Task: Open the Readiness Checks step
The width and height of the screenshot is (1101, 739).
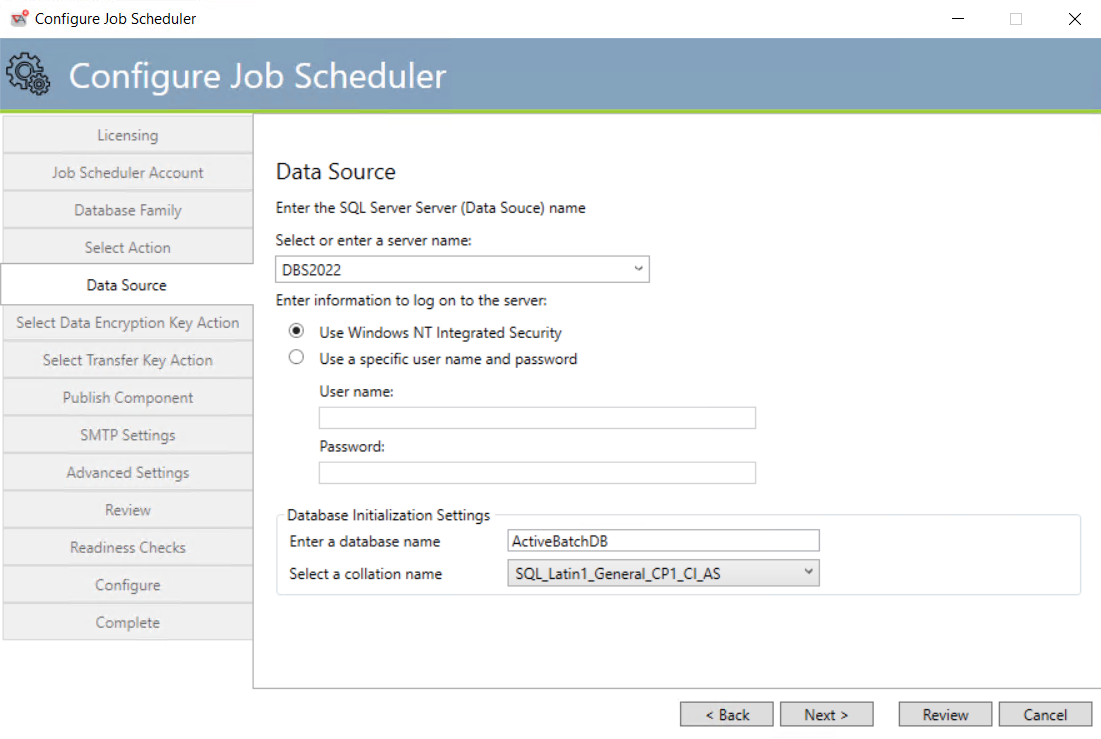Action: pyautogui.click(x=128, y=547)
